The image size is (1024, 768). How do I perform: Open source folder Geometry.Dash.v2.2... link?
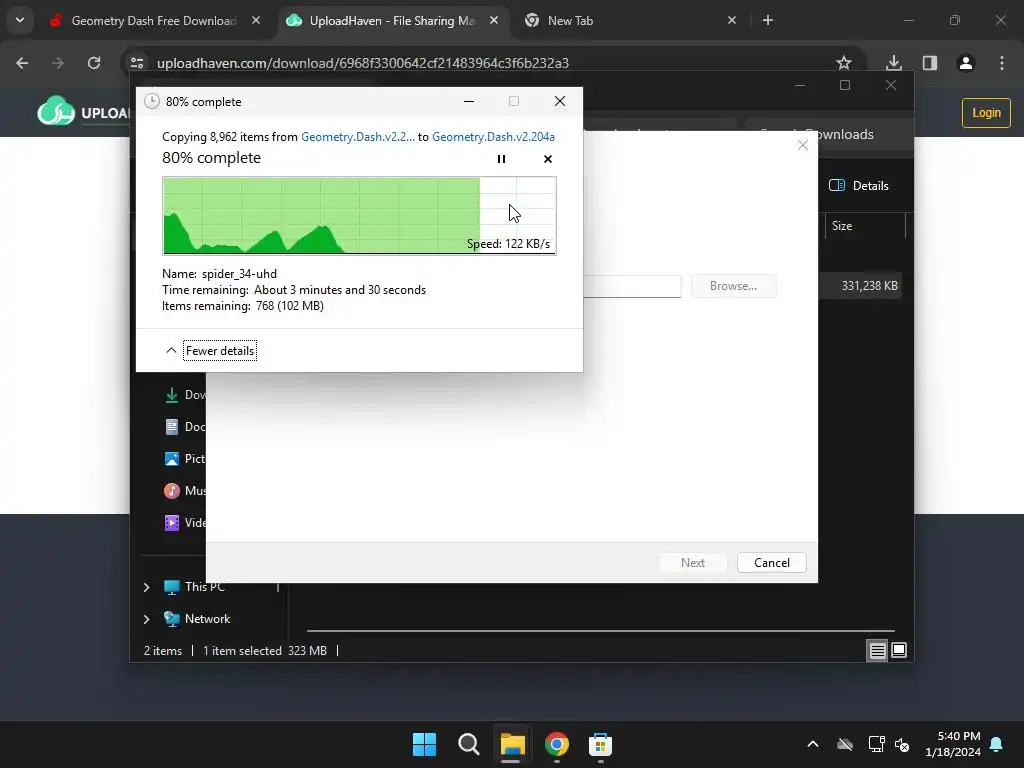pyautogui.click(x=357, y=136)
